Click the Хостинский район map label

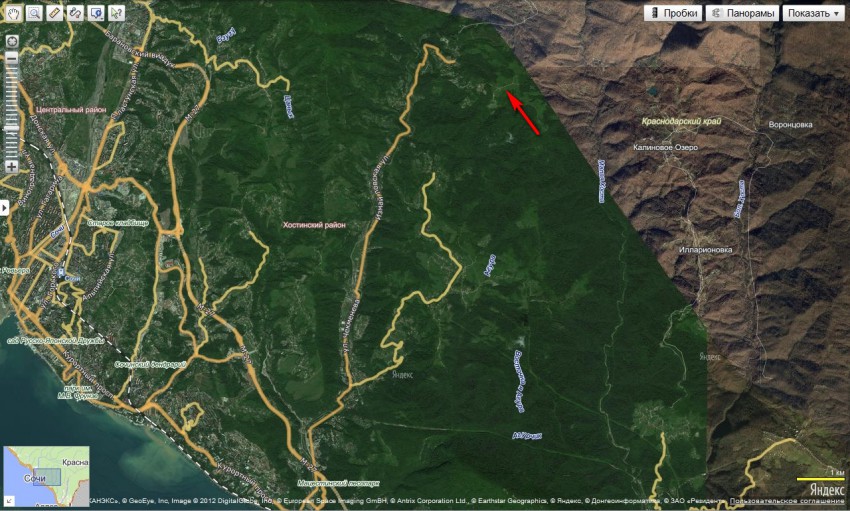(314, 225)
